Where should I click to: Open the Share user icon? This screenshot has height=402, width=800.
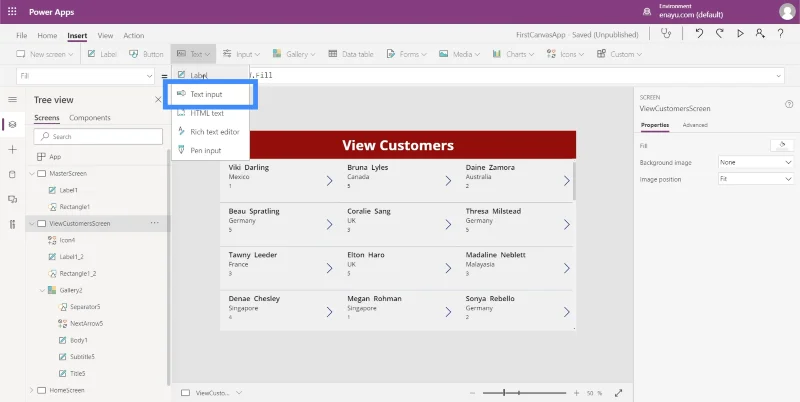pyautogui.click(x=760, y=34)
